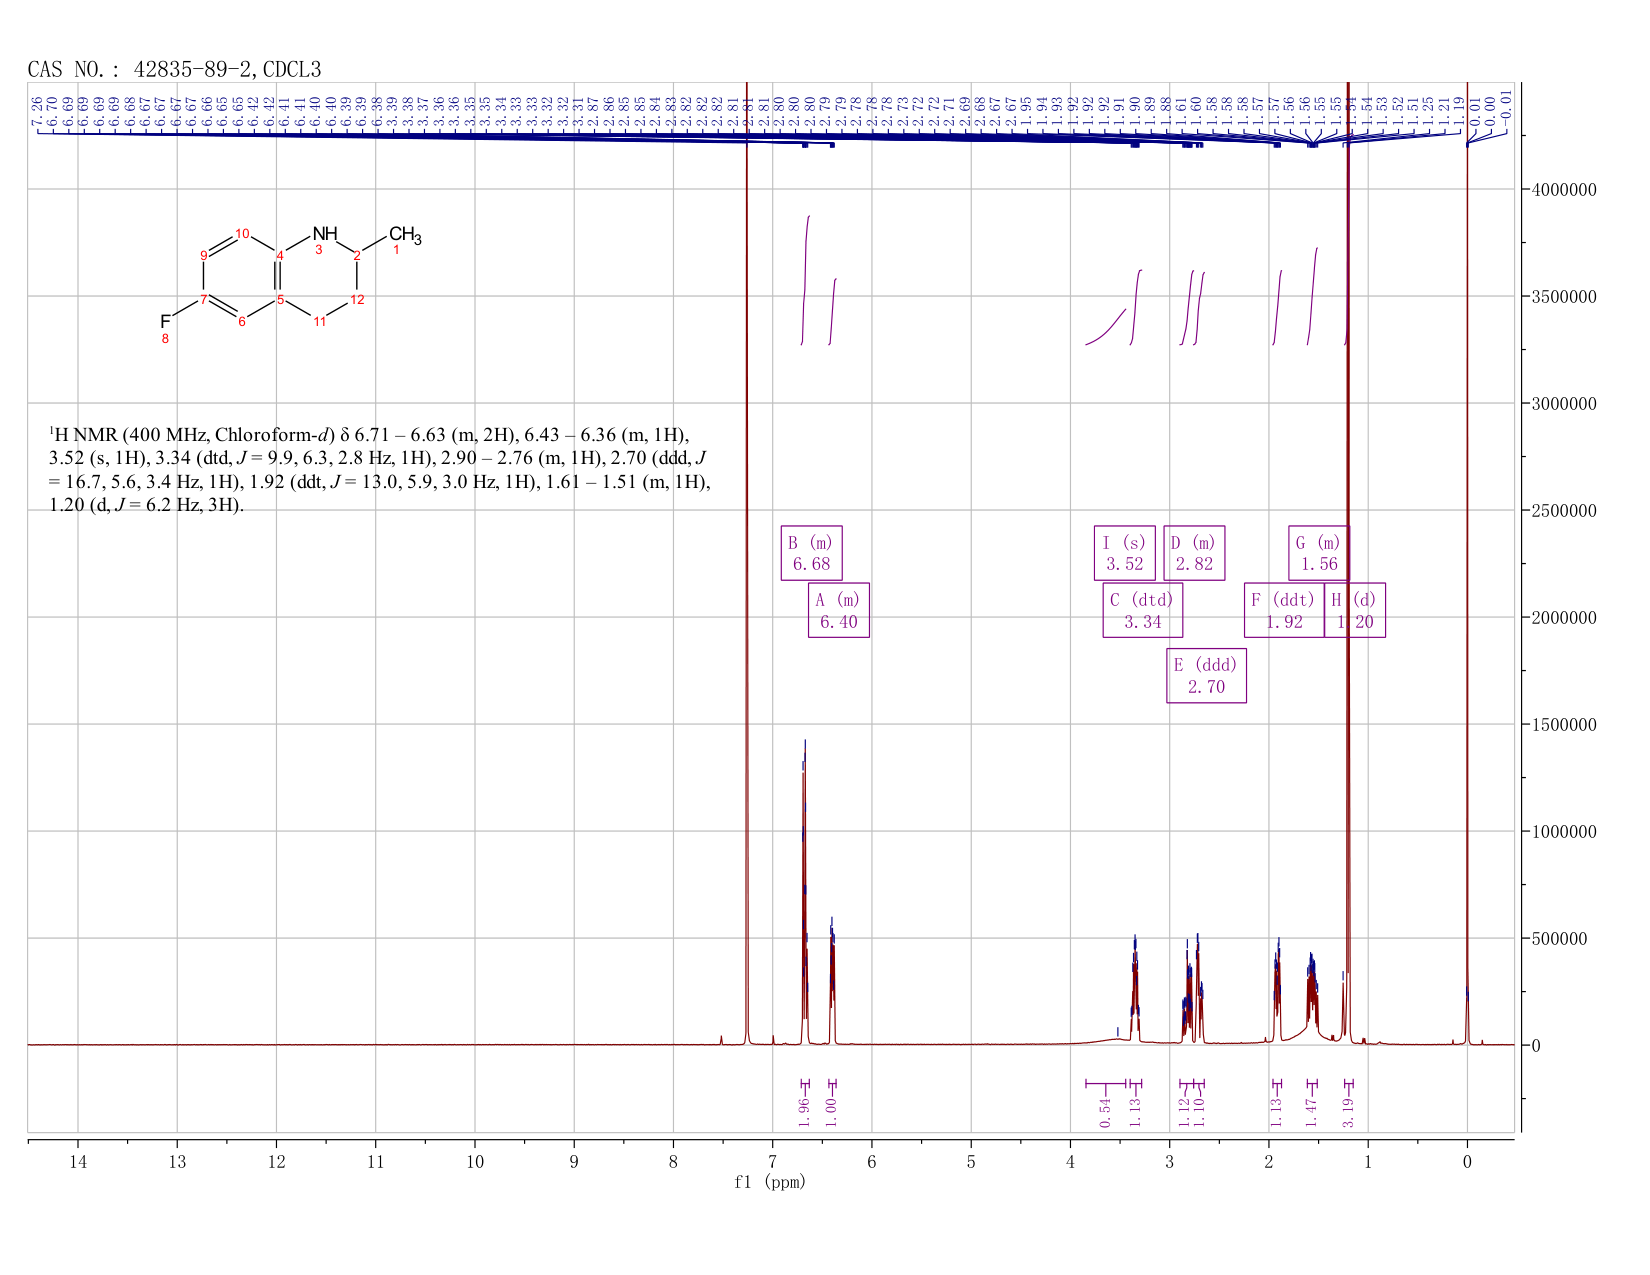Viewport: 1650px width, 1275px height.
Task: Click the integral value 1.00
Action: (x=831, y=1111)
